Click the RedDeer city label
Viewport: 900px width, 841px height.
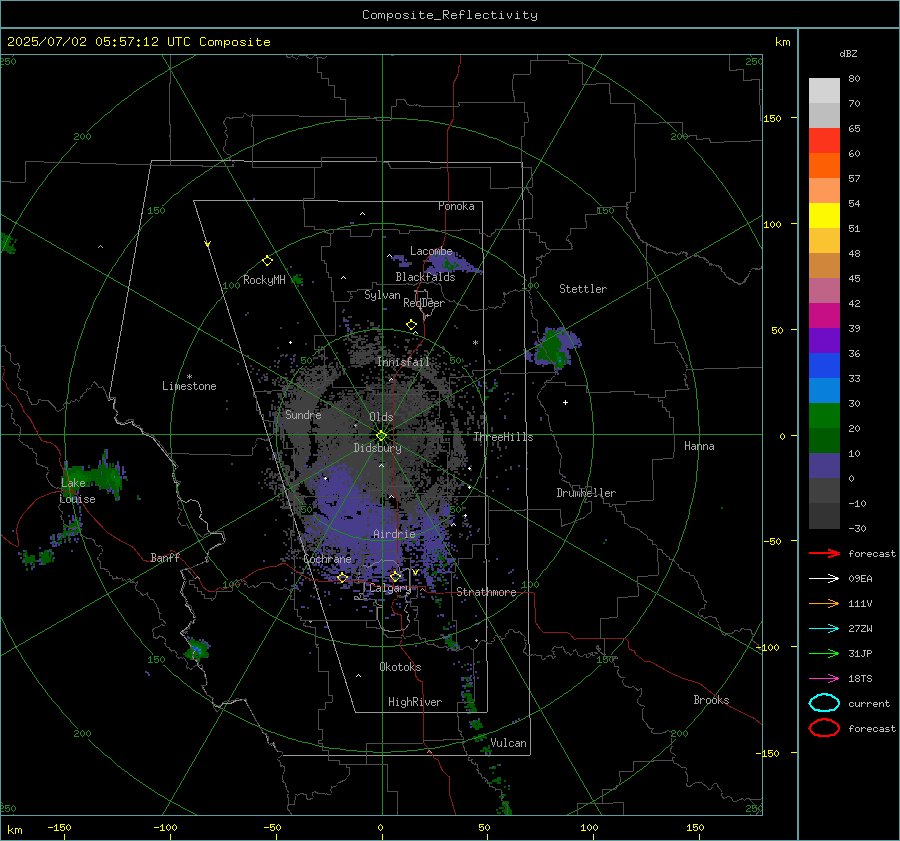pyautogui.click(x=424, y=303)
